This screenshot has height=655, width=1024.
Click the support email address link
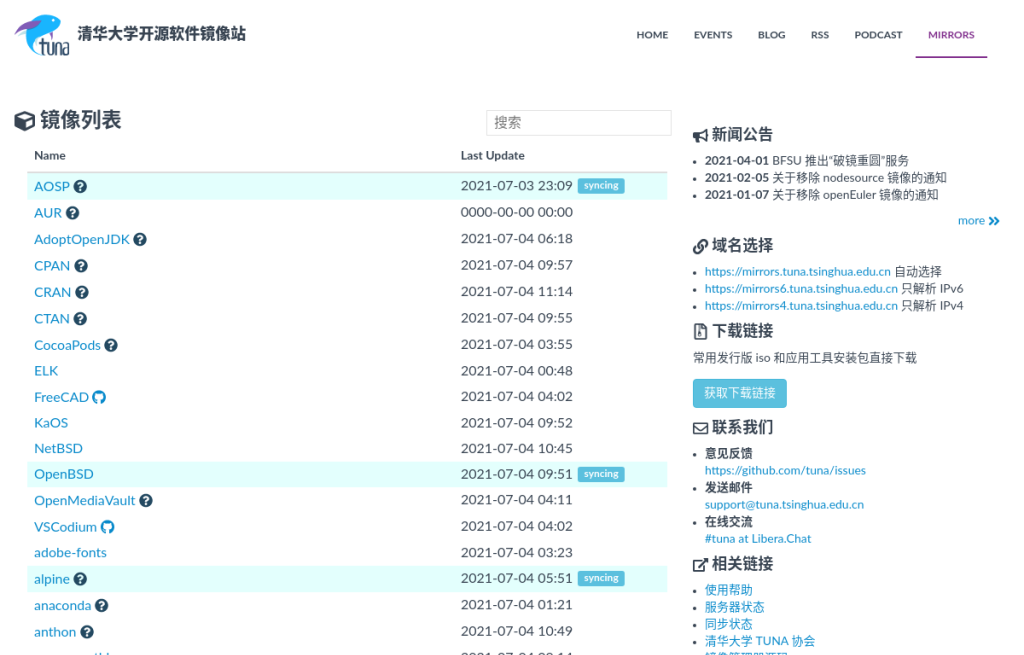784,505
